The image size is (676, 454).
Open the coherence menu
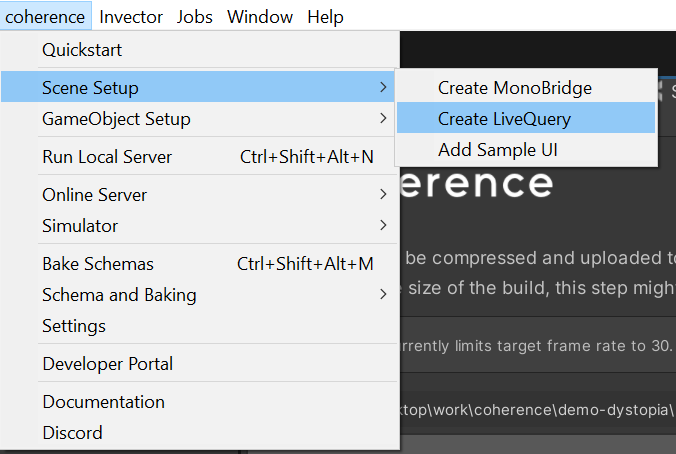click(45, 17)
